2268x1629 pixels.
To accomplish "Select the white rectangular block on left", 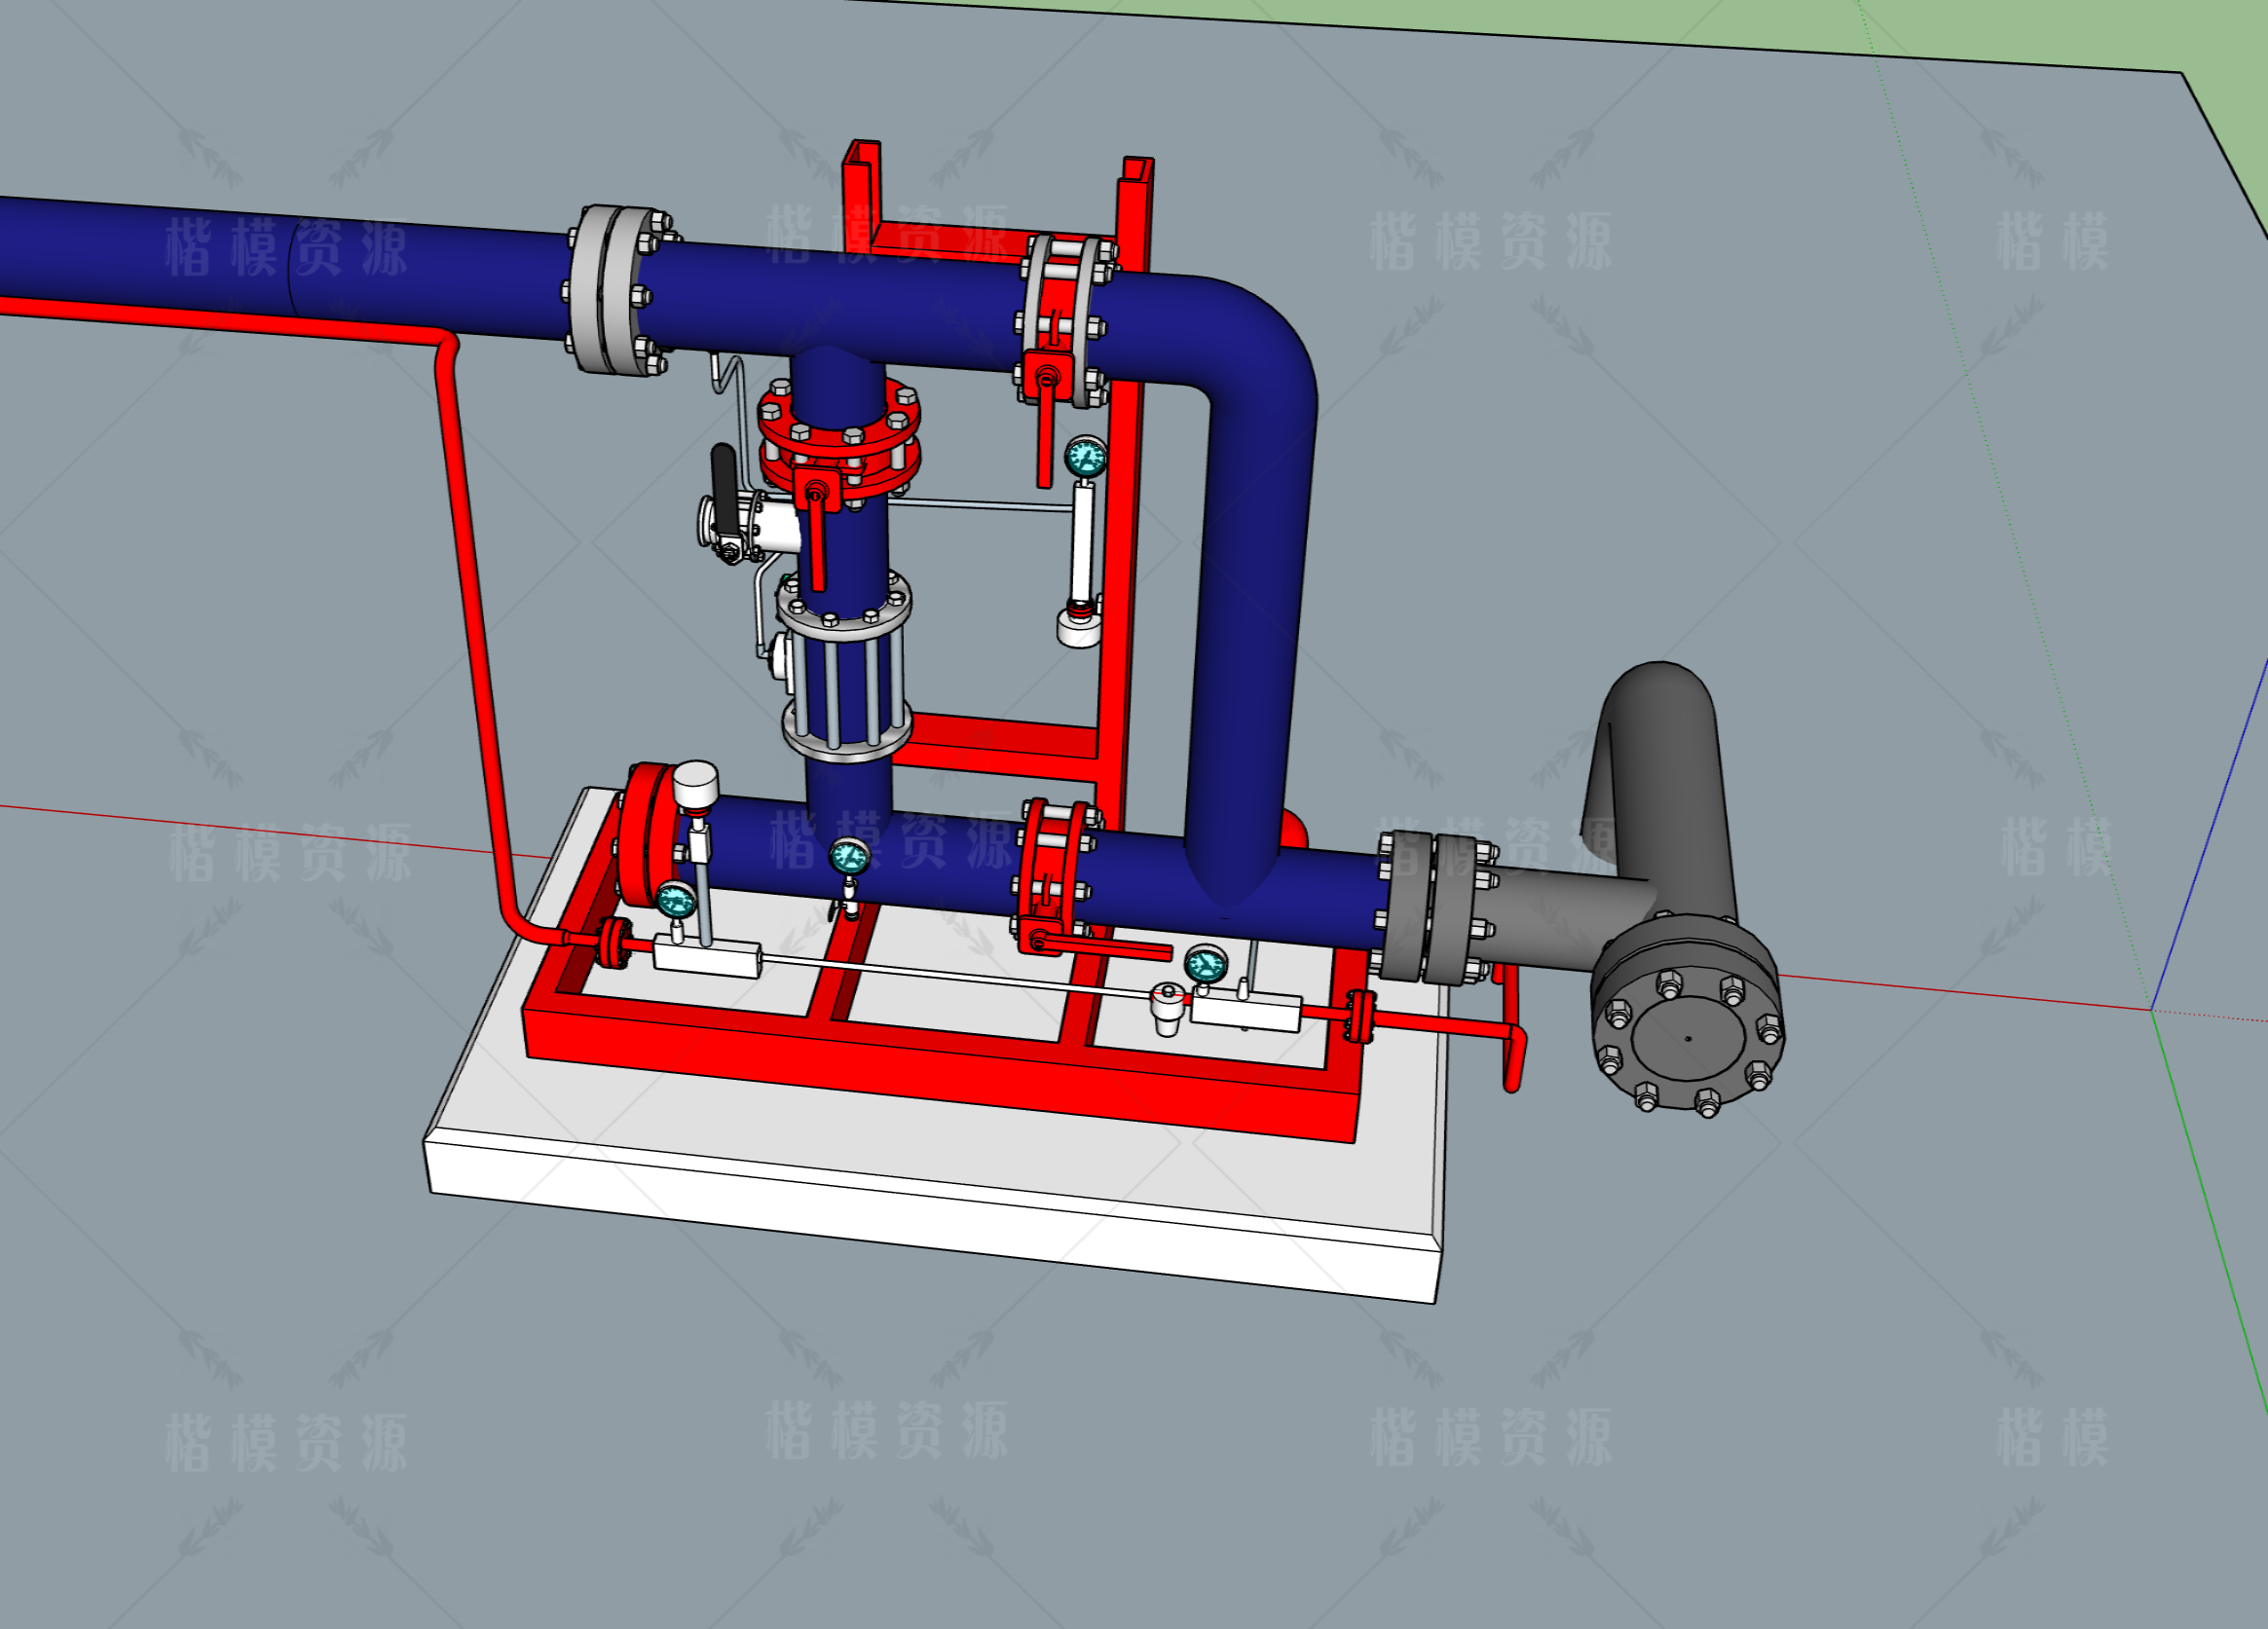I will click(707, 956).
